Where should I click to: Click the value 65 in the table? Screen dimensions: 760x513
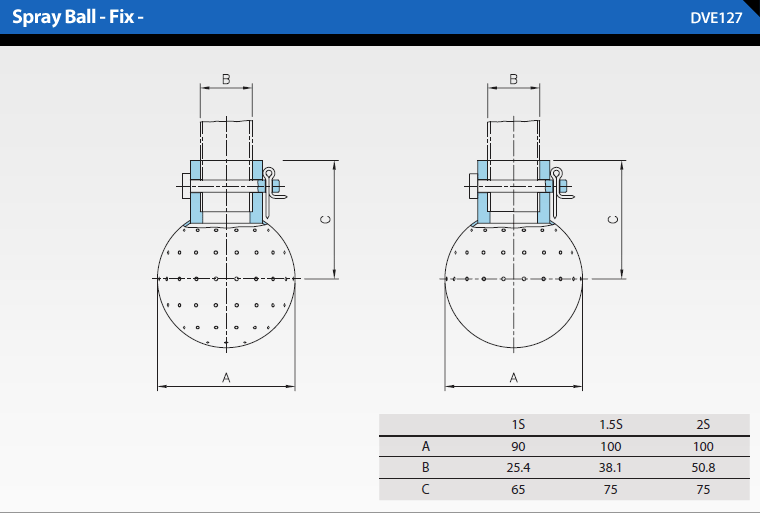(518, 489)
